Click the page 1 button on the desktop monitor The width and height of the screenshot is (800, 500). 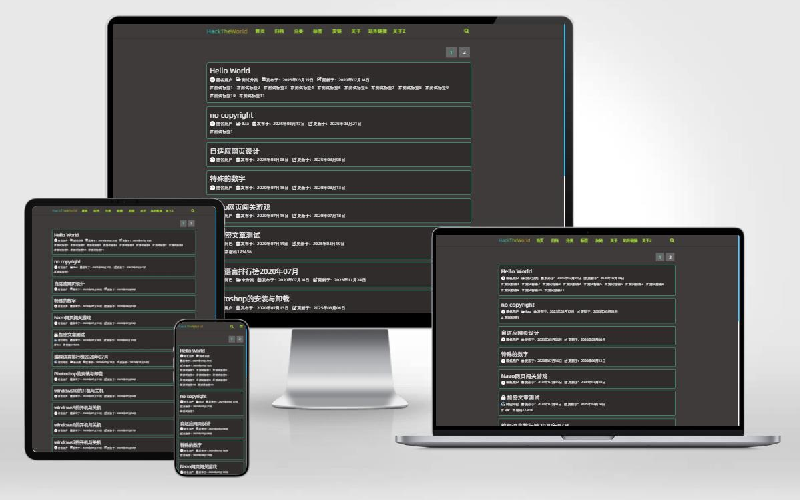(451, 52)
